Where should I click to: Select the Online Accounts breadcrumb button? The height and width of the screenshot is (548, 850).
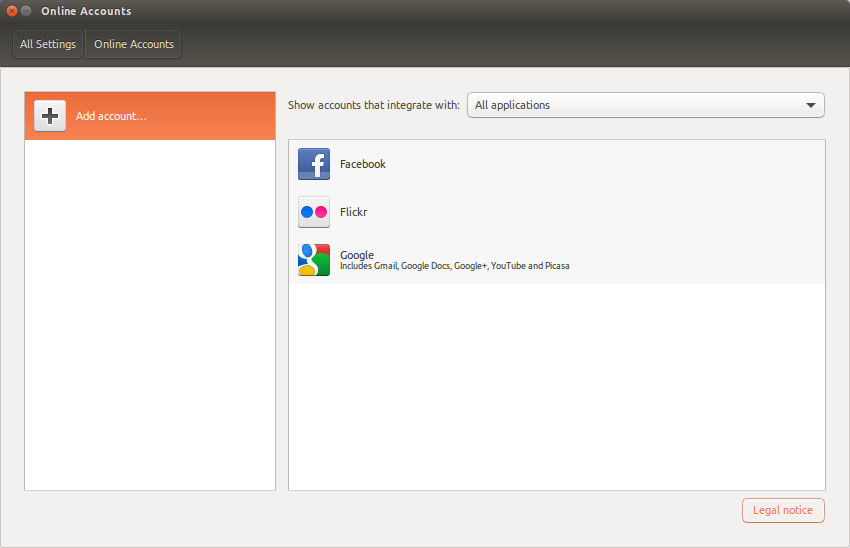tap(133, 44)
